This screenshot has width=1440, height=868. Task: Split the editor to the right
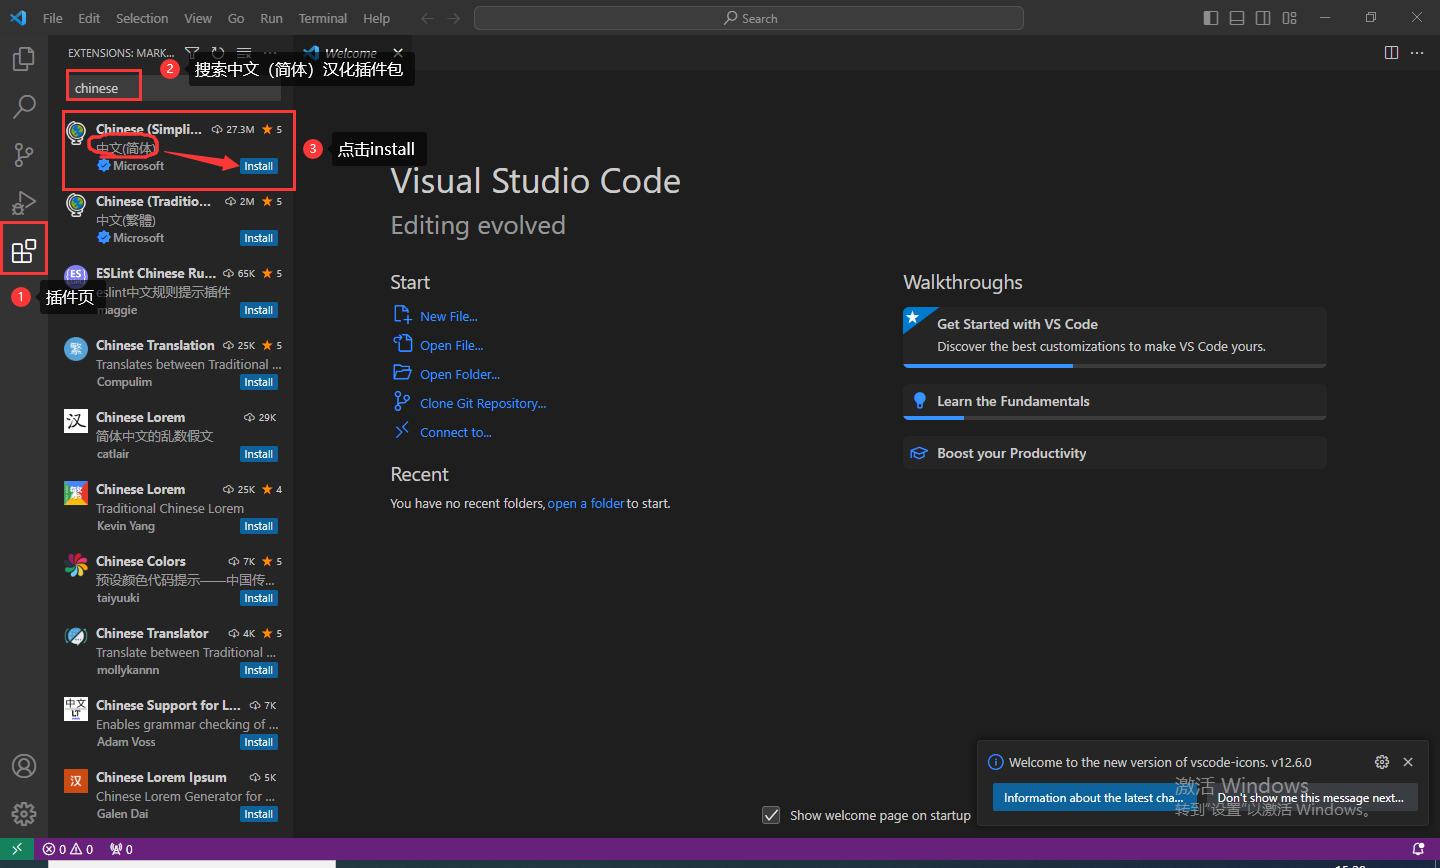point(1391,52)
